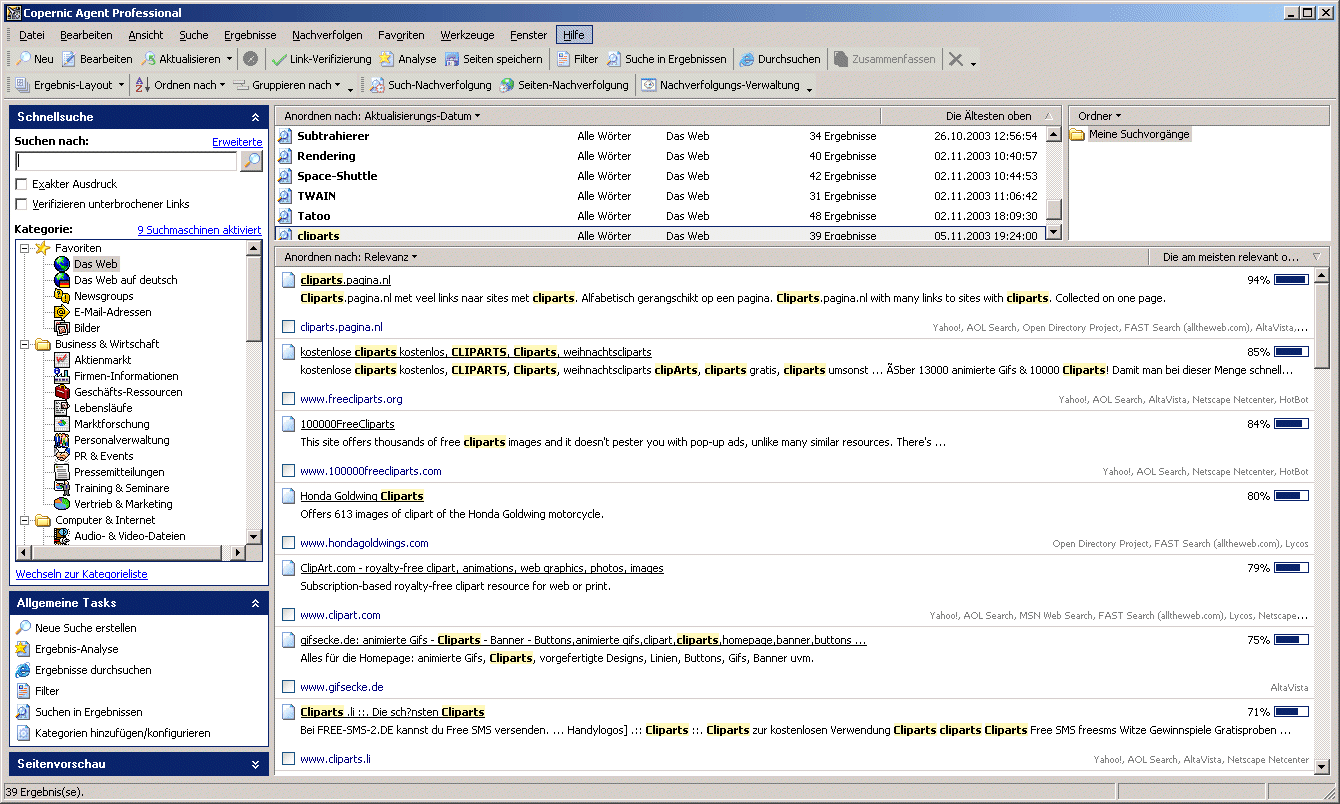Click Neue Suche erstellen task
This screenshot has height=804, width=1340.
tap(85, 628)
